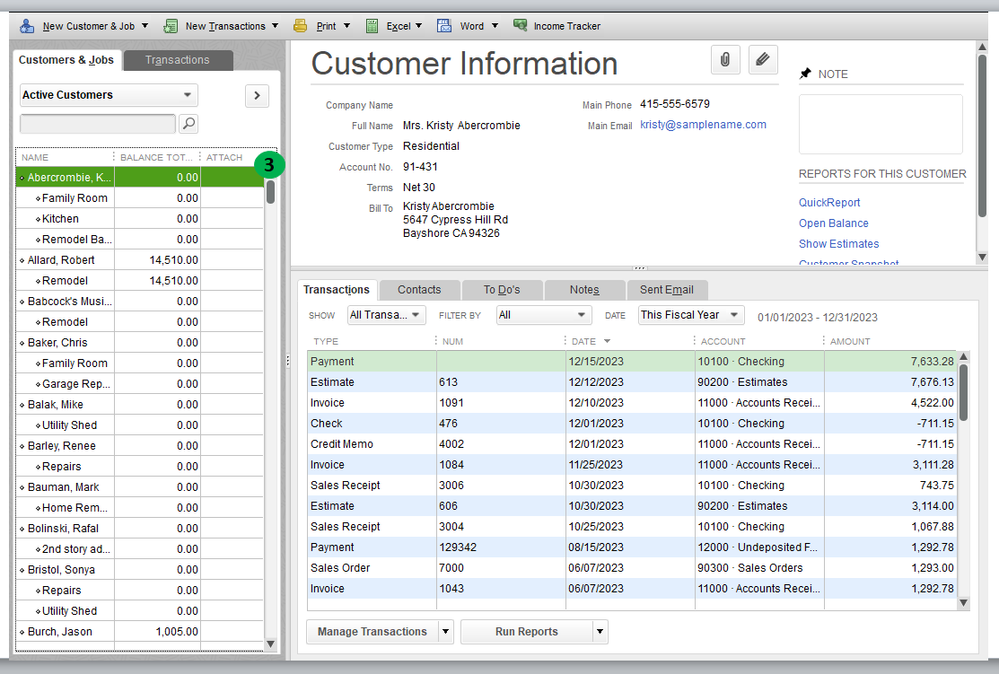
Task: Click the pencil edit customer icon
Action: coord(762,60)
